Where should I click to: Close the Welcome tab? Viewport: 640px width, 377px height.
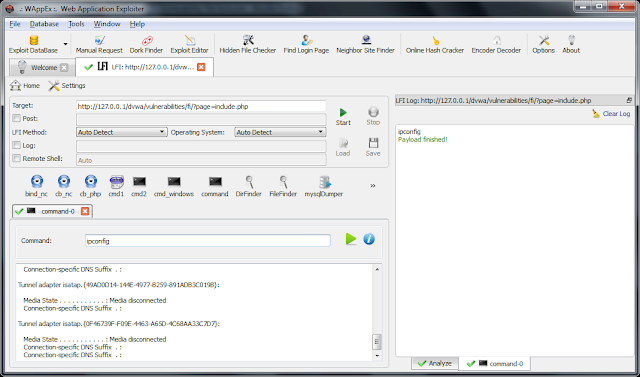(x=64, y=67)
